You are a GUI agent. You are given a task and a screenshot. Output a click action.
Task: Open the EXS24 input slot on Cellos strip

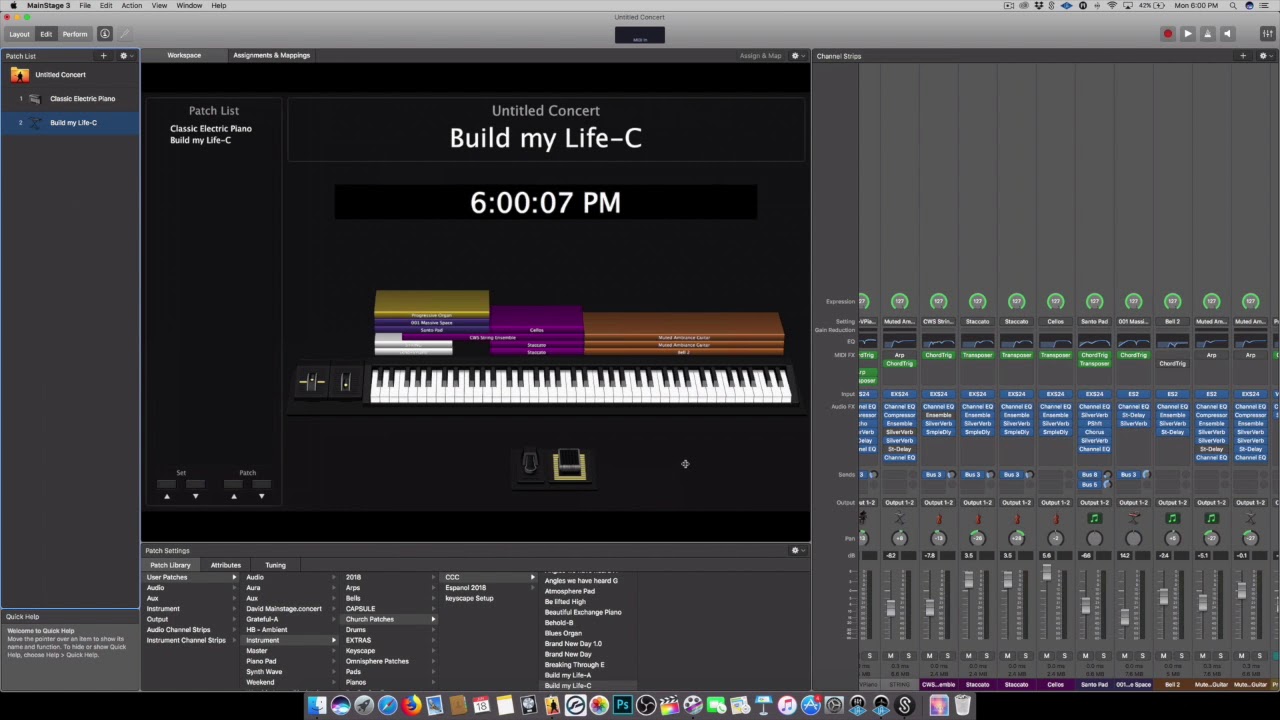coord(1056,394)
